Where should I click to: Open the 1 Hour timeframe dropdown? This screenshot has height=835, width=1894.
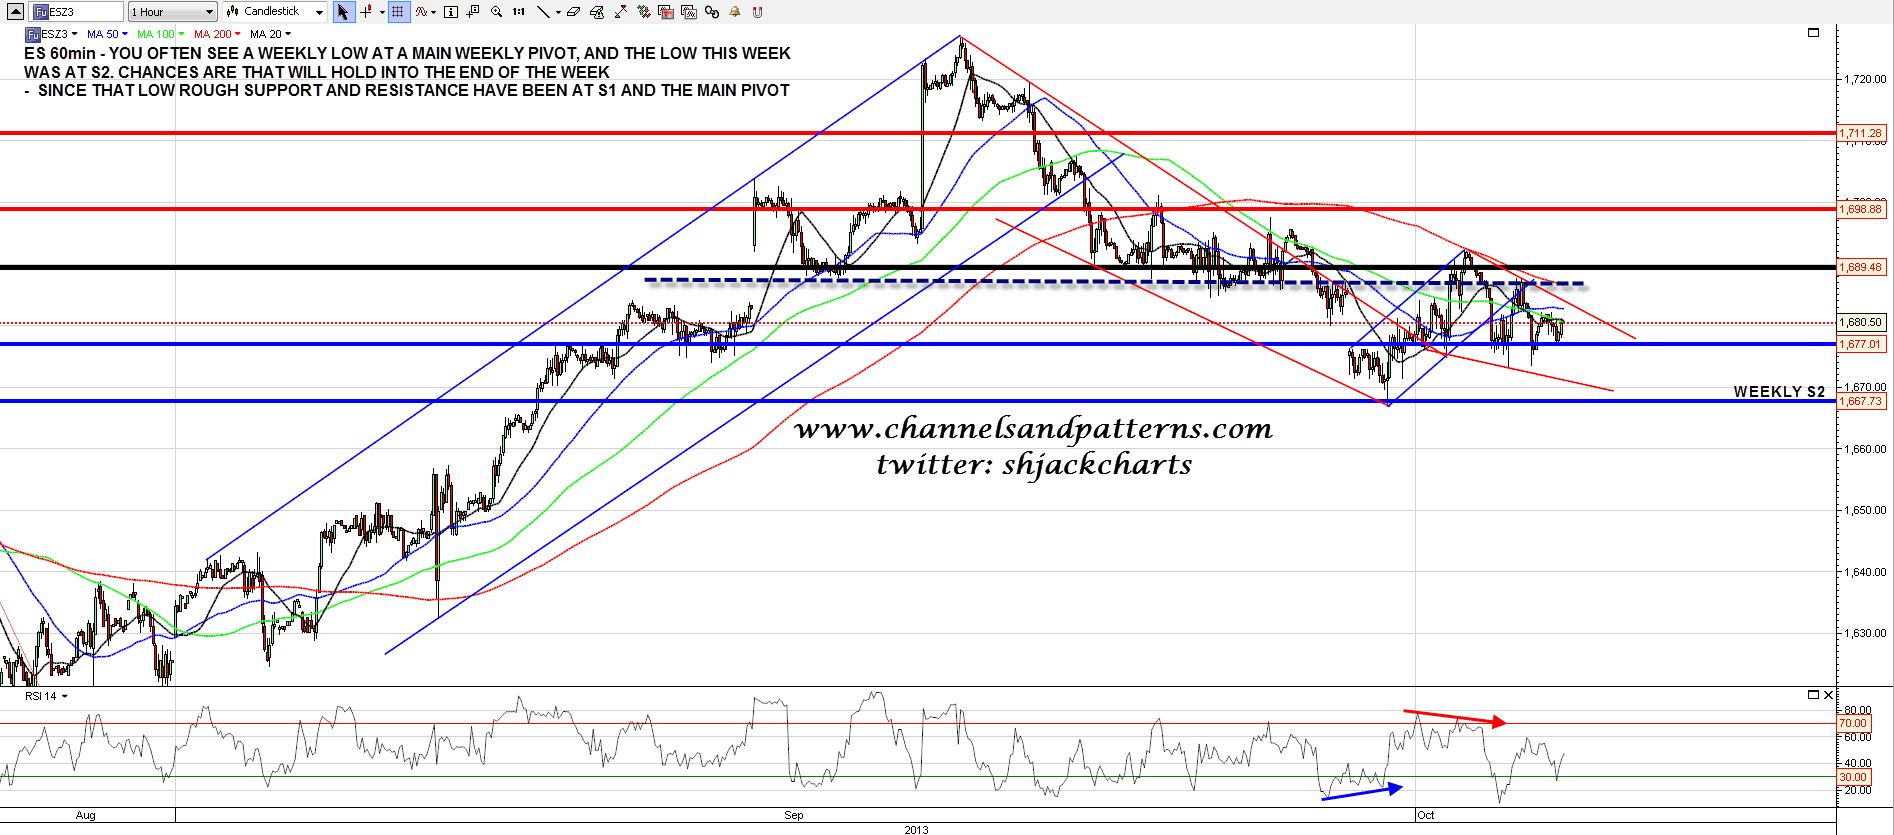coord(172,12)
